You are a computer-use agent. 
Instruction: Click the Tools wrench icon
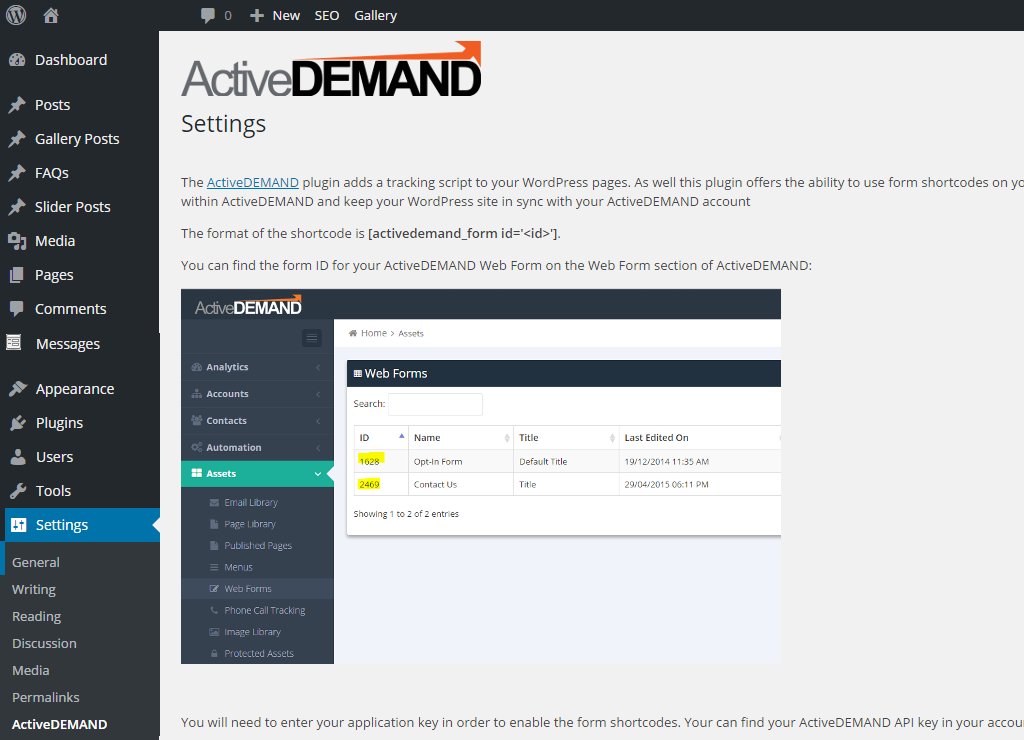(18, 491)
